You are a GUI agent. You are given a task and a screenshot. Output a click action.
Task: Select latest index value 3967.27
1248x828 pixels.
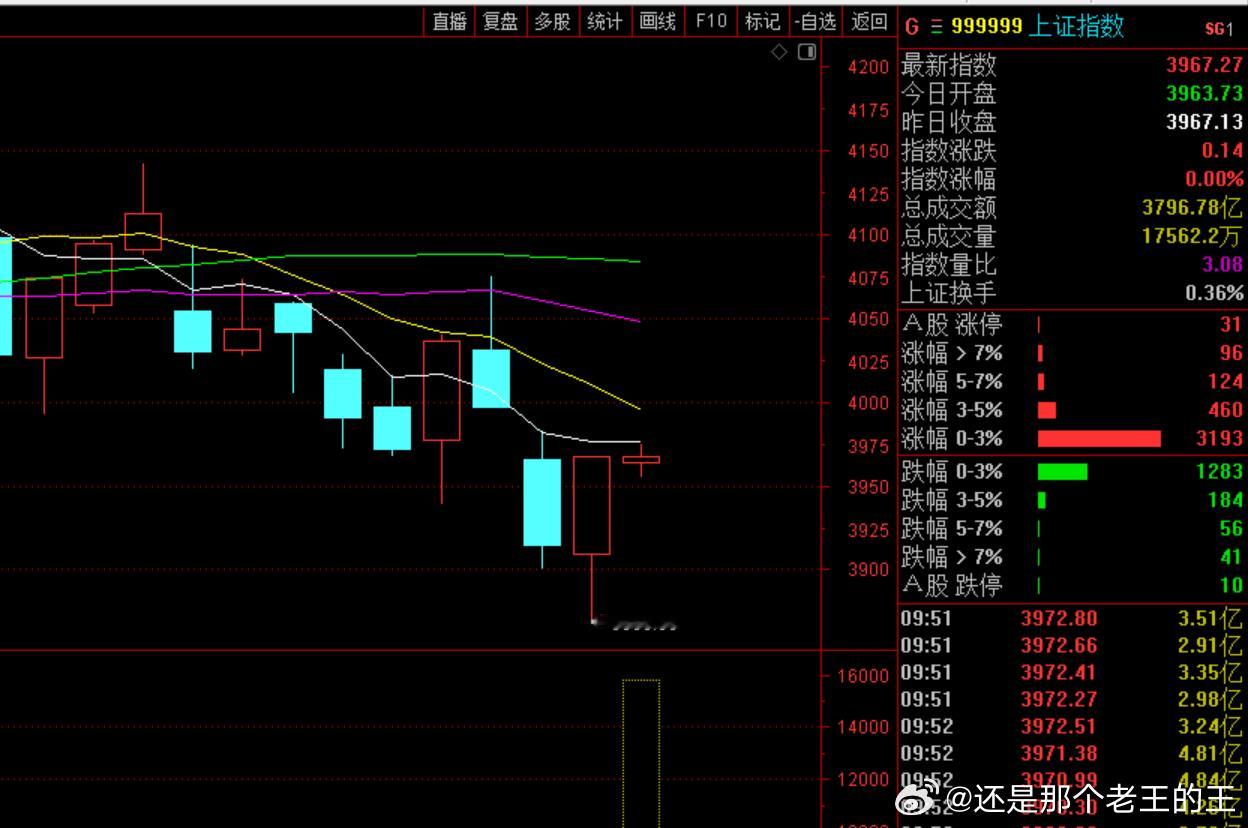click(x=1204, y=65)
